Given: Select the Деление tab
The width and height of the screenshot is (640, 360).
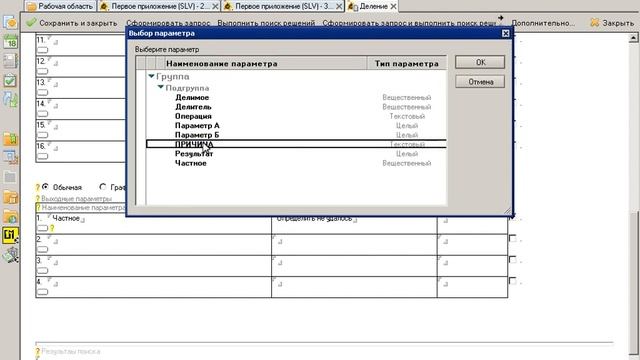Looking at the screenshot, I should 373,7.
